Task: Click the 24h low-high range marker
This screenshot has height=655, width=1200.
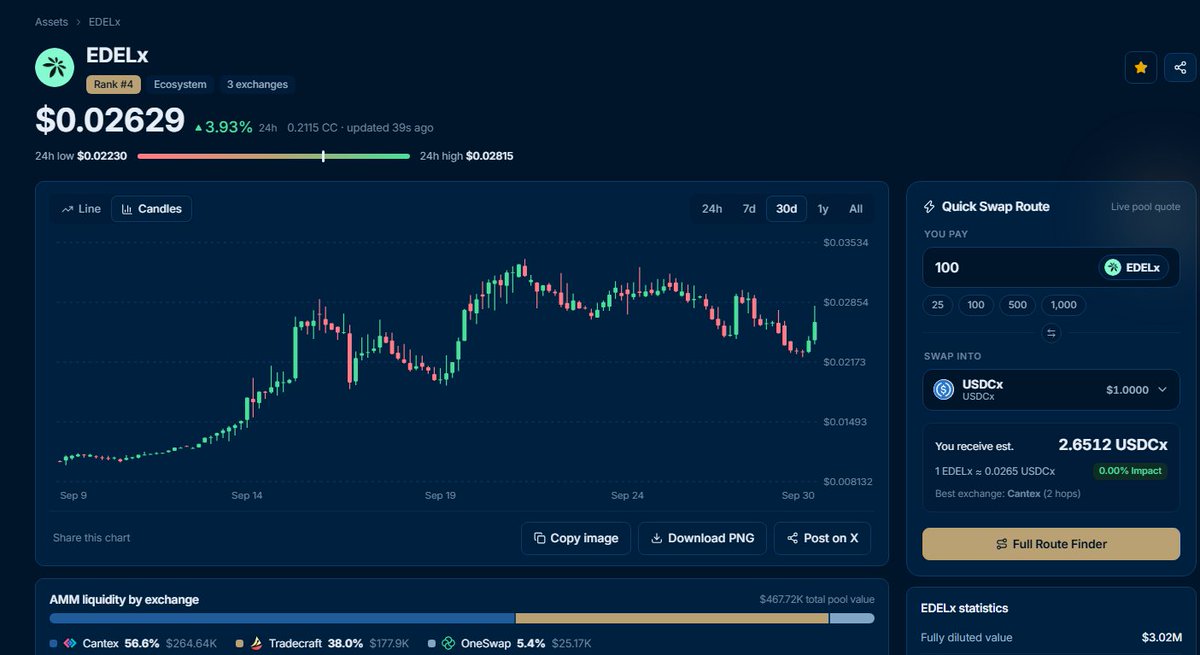Action: tap(323, 156)
